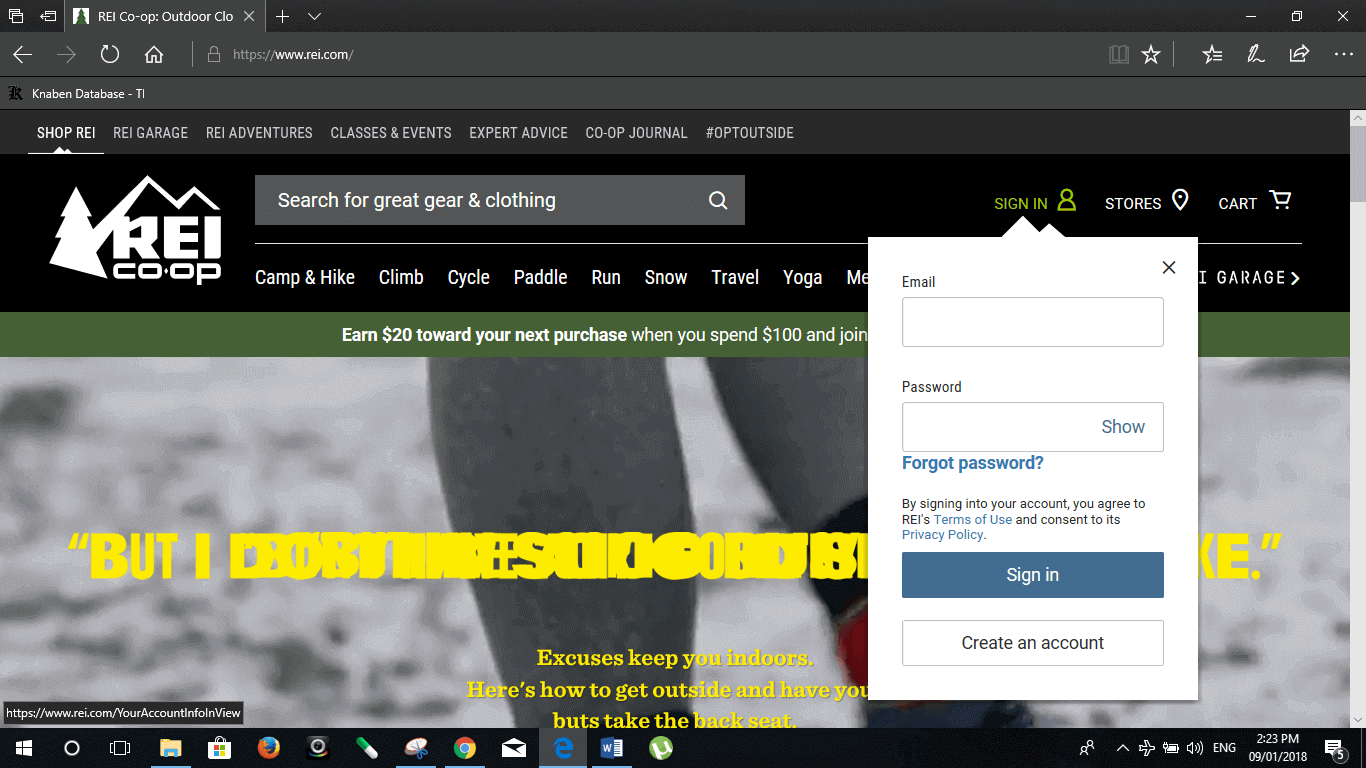Click the CART text link
The height and width of the screenshot is (768, 1366).
pyautogui.click(x=1237, y=203)
